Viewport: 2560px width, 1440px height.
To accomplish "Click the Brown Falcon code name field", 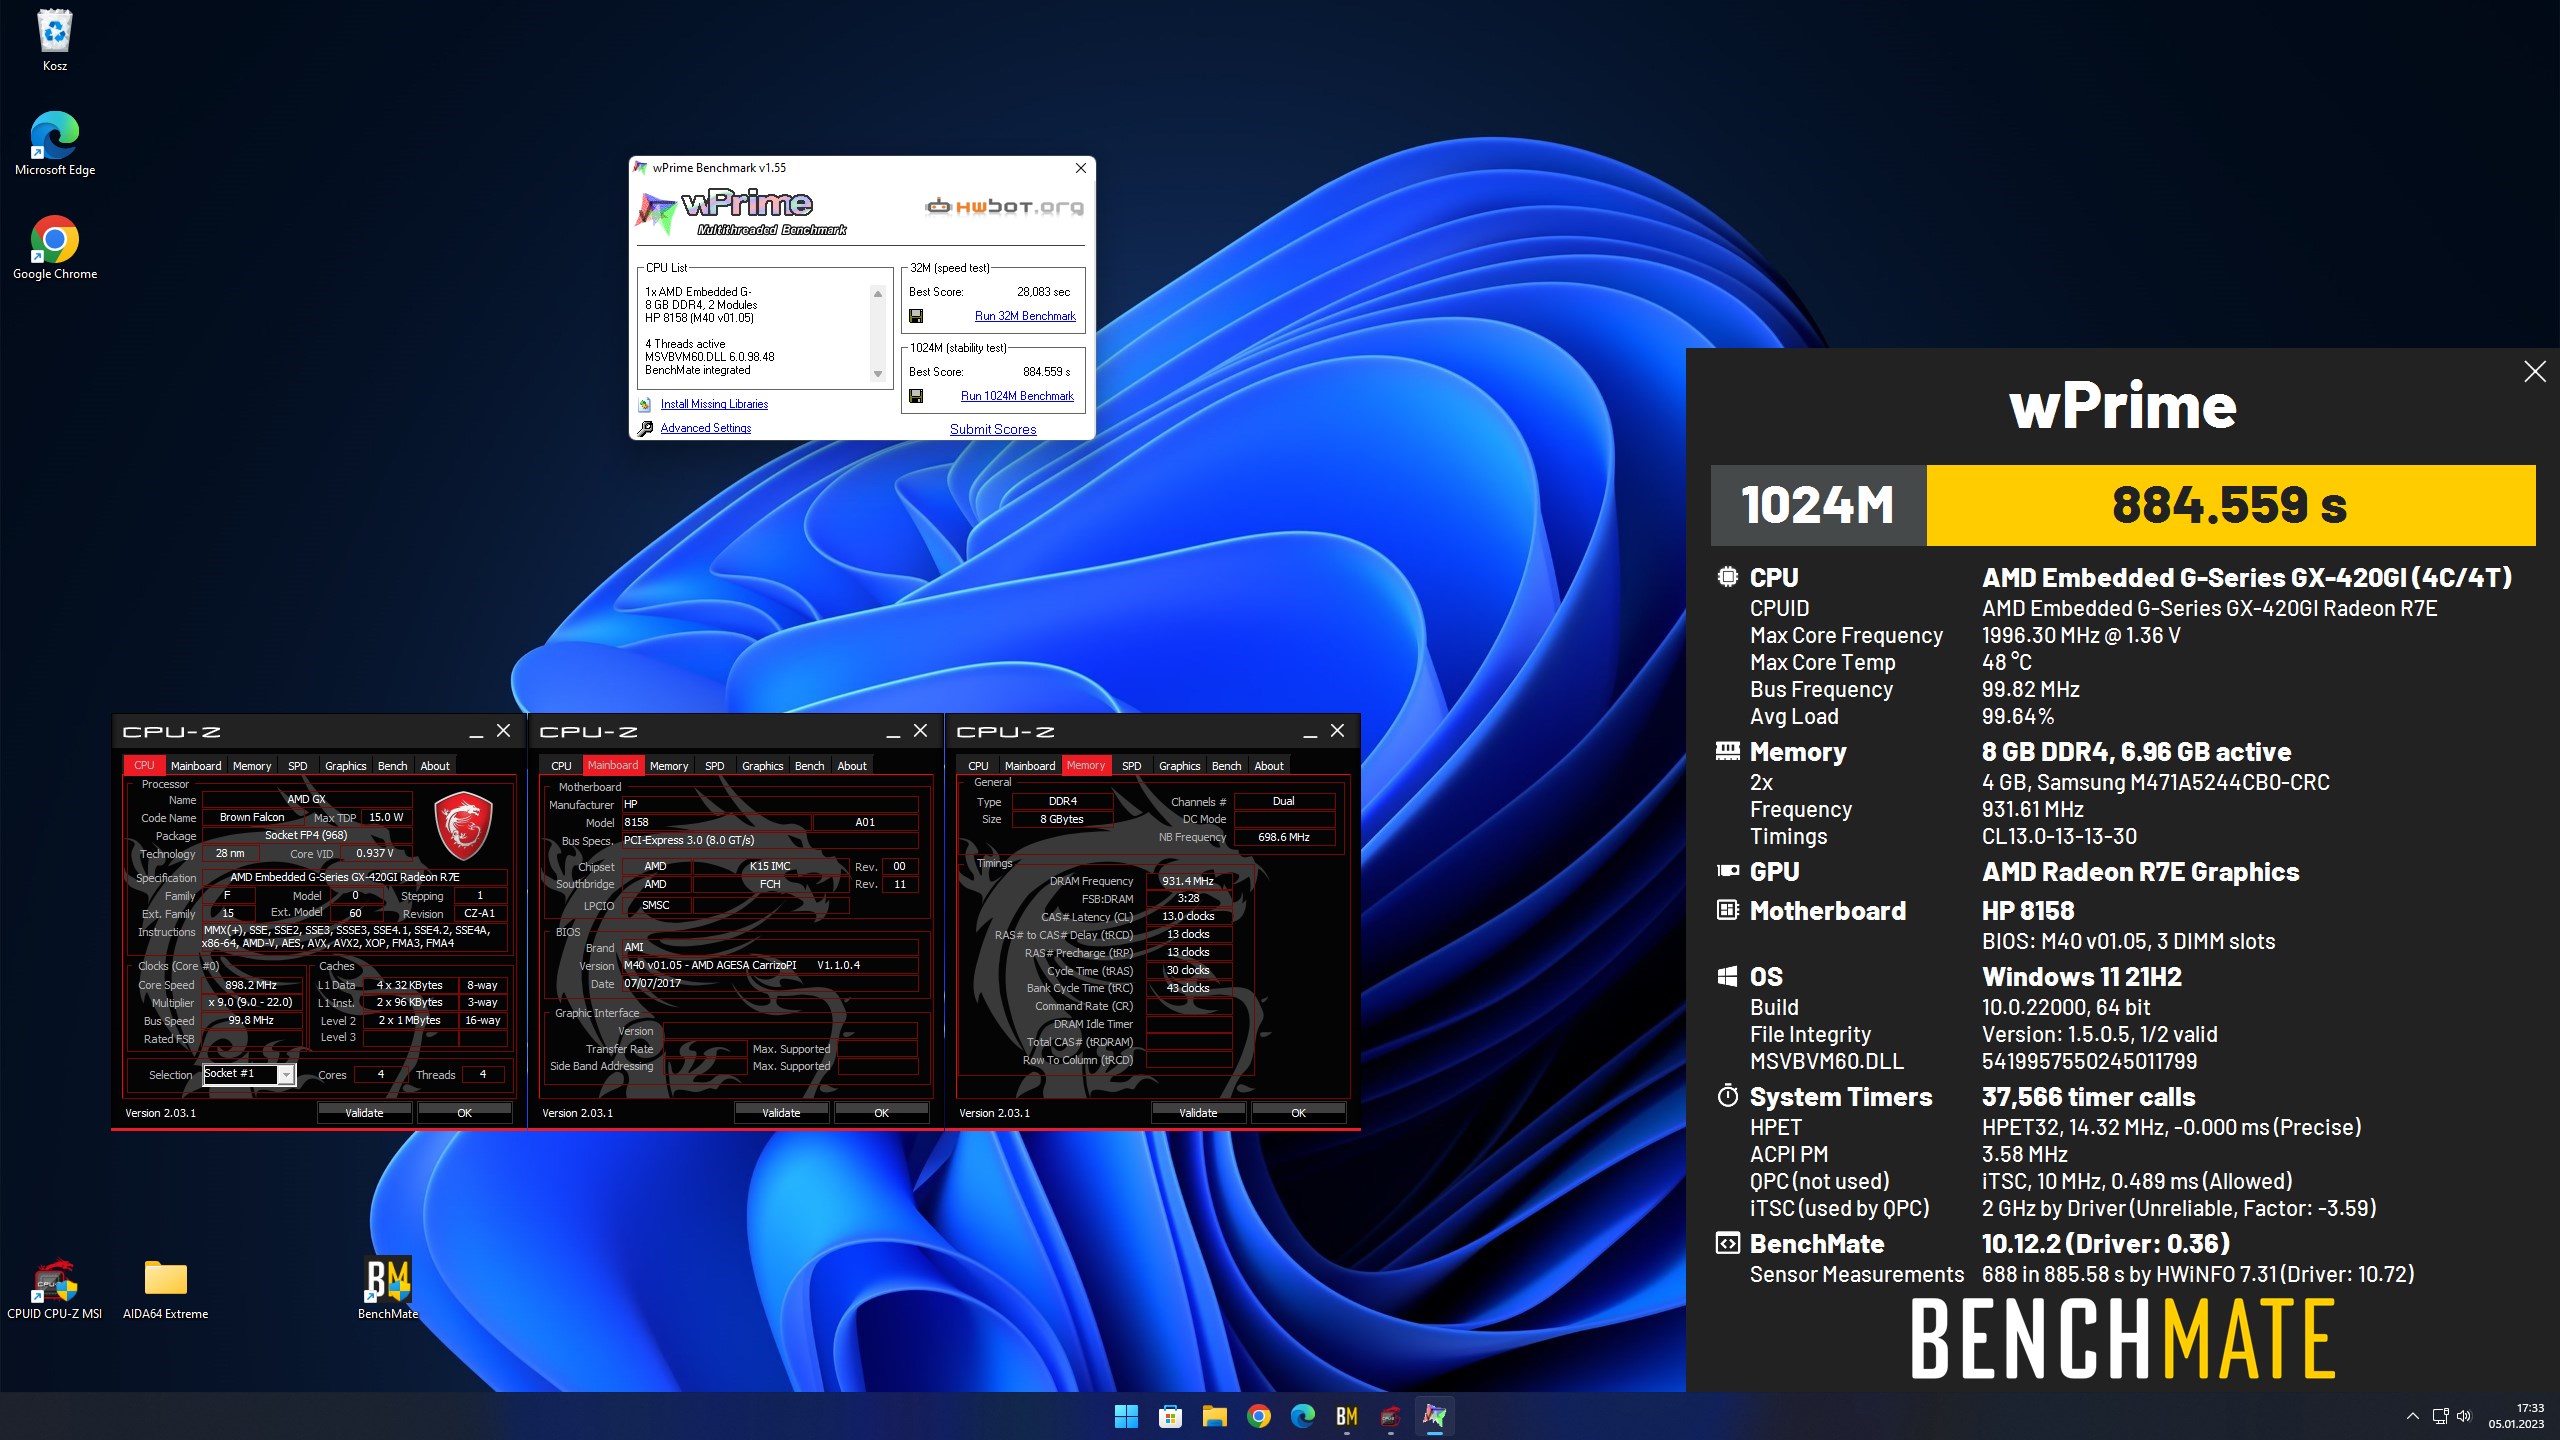I will click(252, 817).
